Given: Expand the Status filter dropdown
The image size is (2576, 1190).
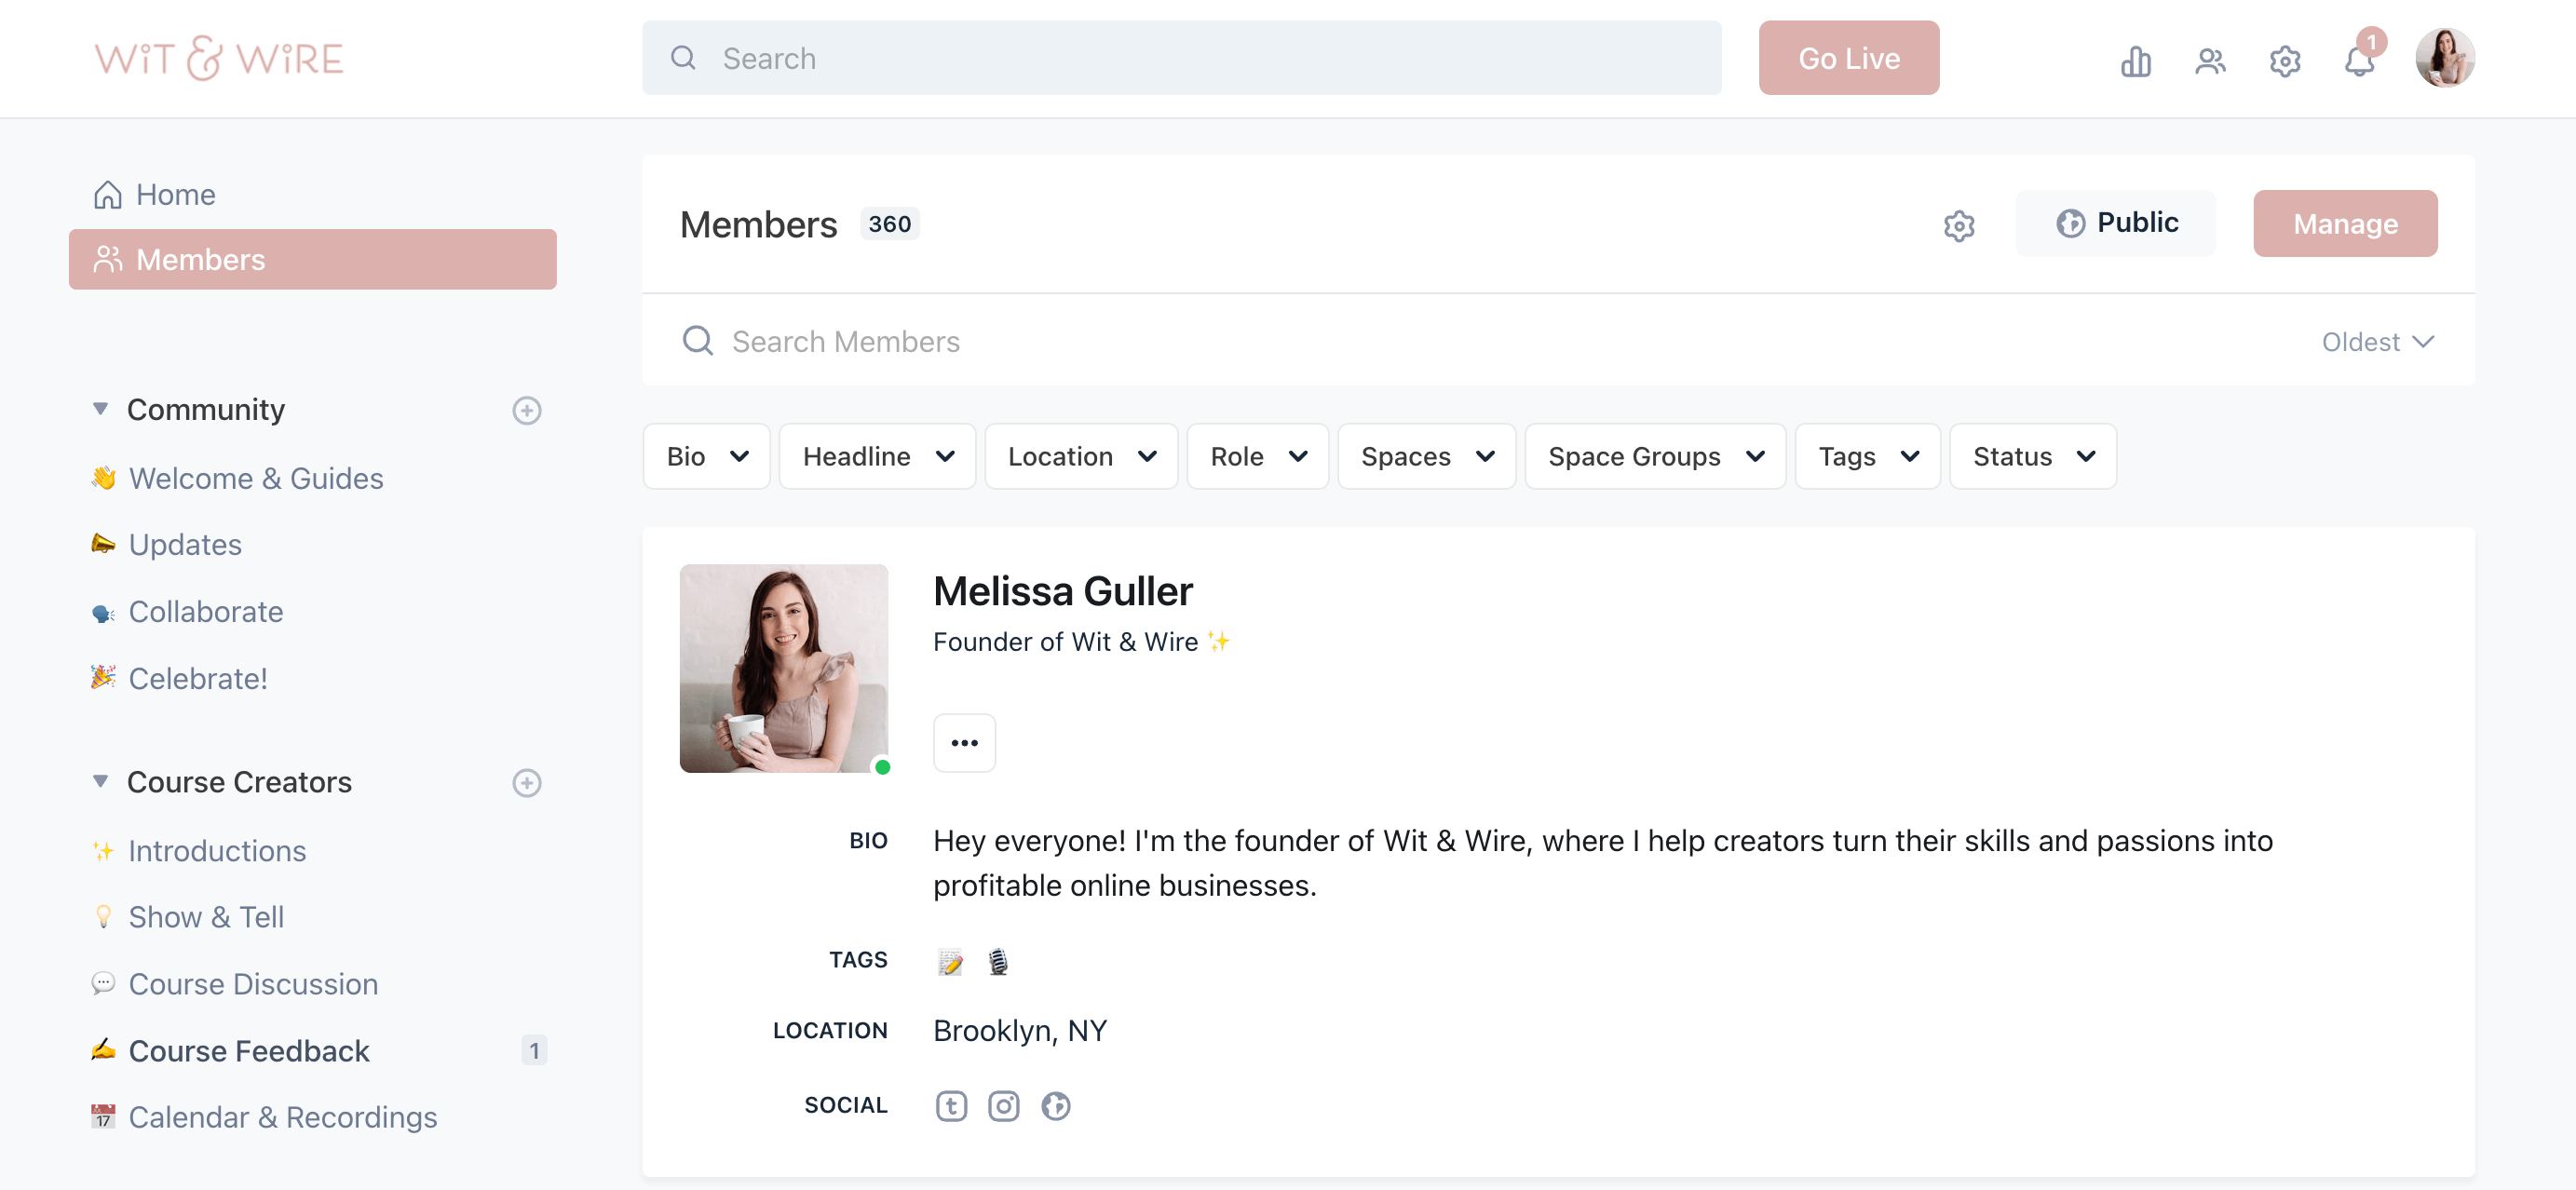Looking at the screenshot, I should [x=2032, y=455].
